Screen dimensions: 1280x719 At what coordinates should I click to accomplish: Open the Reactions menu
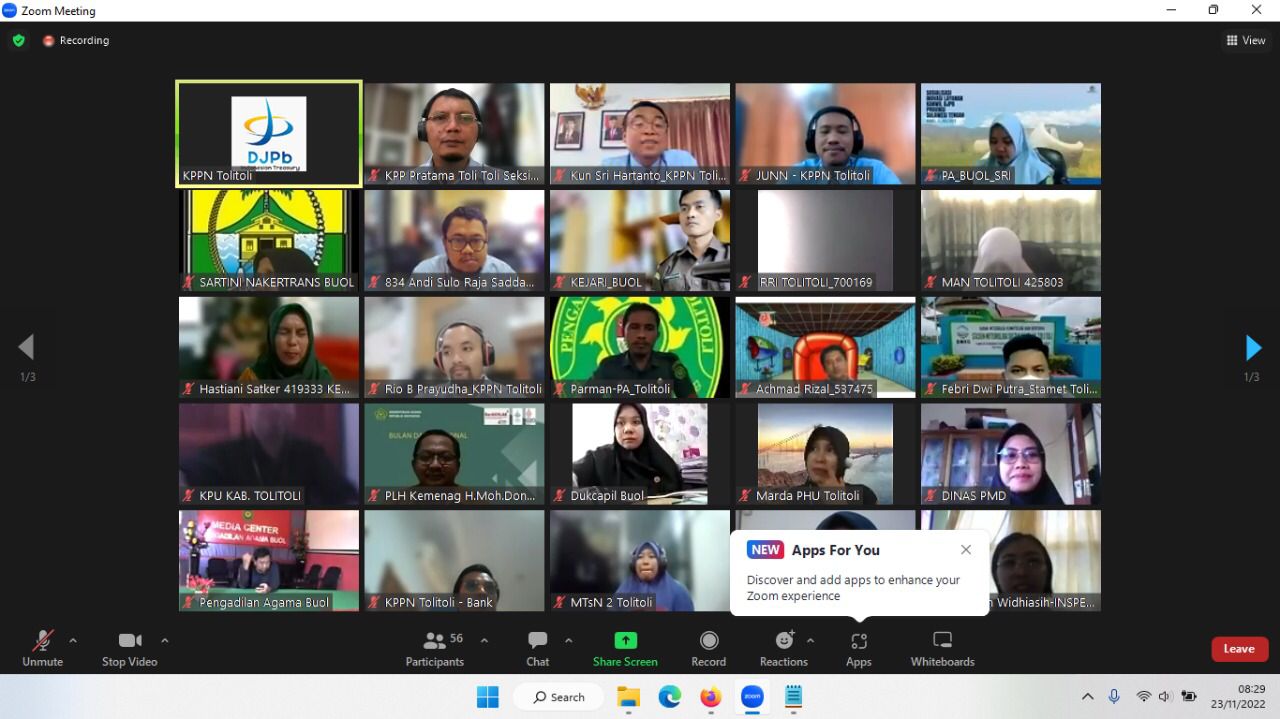pos(784,641)
